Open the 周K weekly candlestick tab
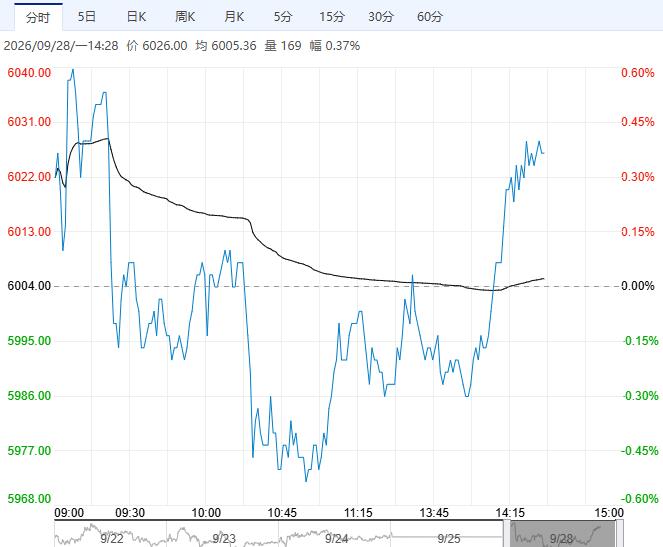Image resolution: width=663 pixels, height=547 pixels. coord(185,17)
